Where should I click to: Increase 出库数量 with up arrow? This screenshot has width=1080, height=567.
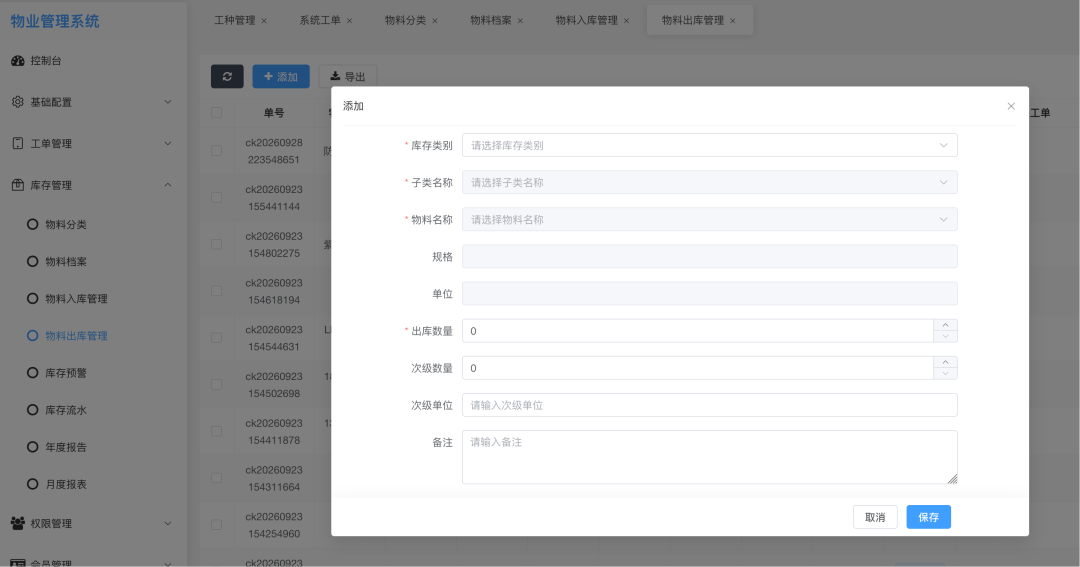click(946, 325)
